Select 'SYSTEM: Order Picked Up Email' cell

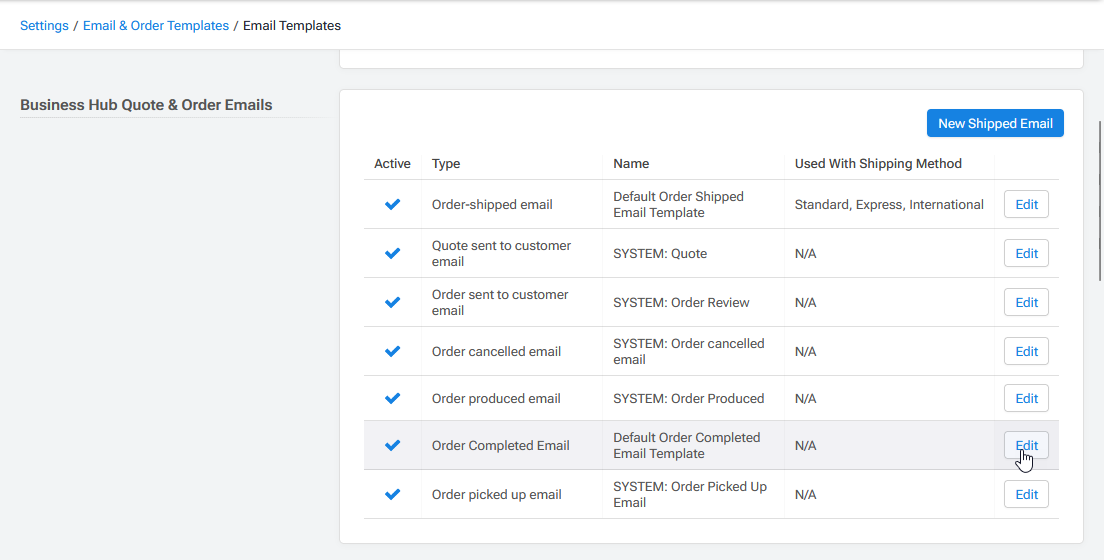tap(693, 494)
